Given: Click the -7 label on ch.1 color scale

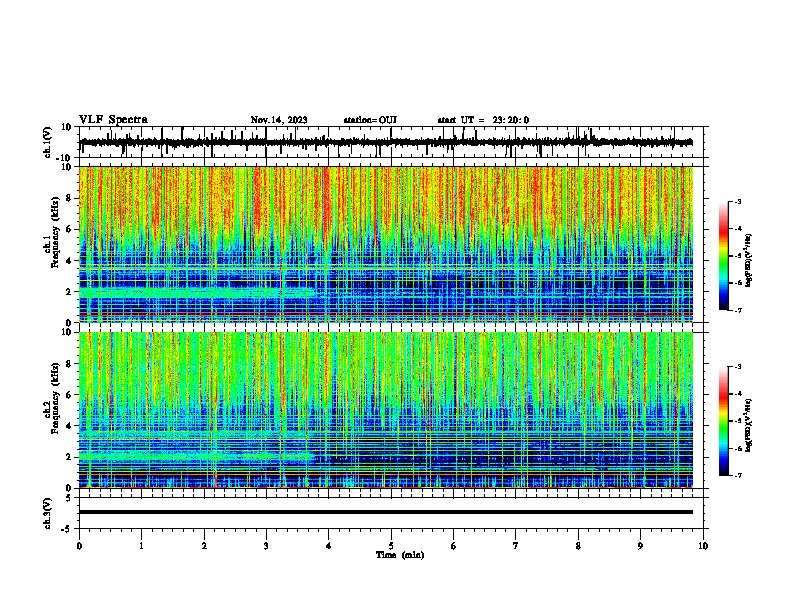Looking at the screenshot, I should [x=737, y=310].
